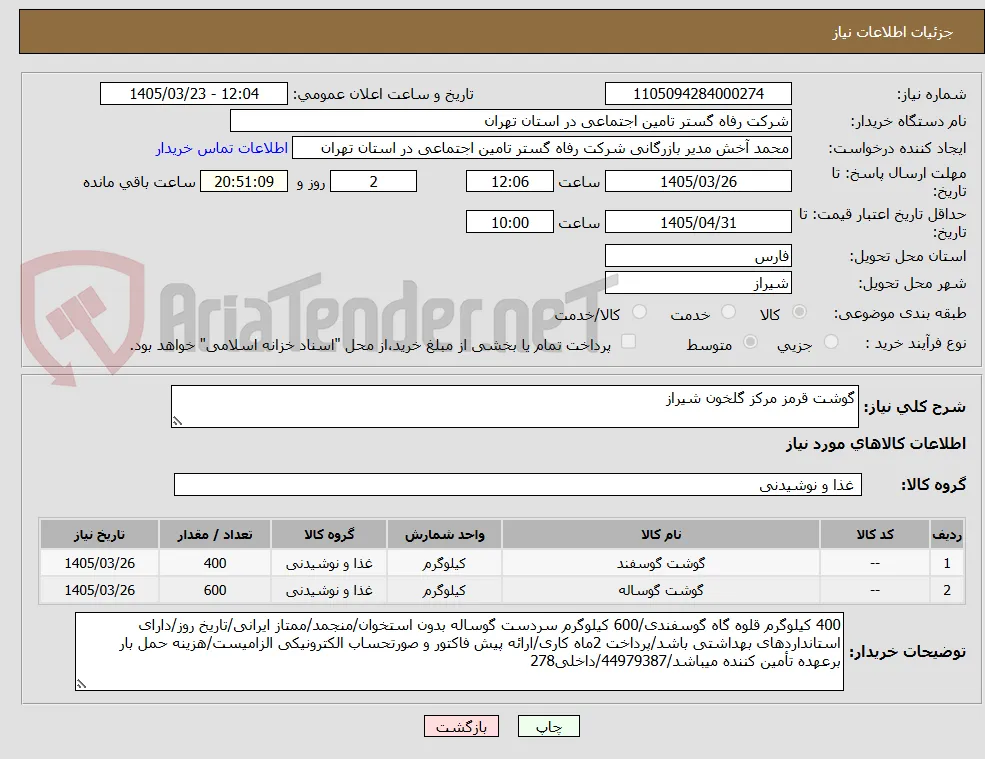Click the group cell in گوشت گوسفند row
This screenshot has width=985, height=759.
click(x=329, y=564)
